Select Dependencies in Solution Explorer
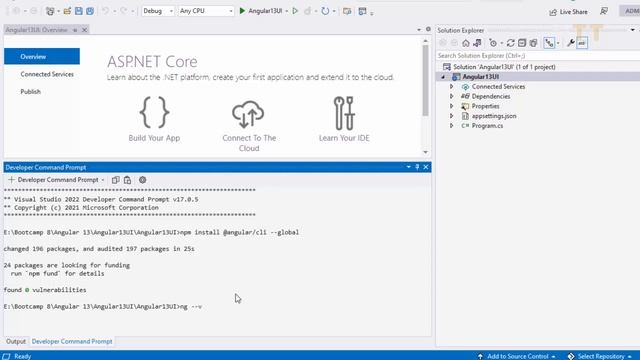Image resolution: width=640 pixels, height=360 pixels. [x=491, y=96]
